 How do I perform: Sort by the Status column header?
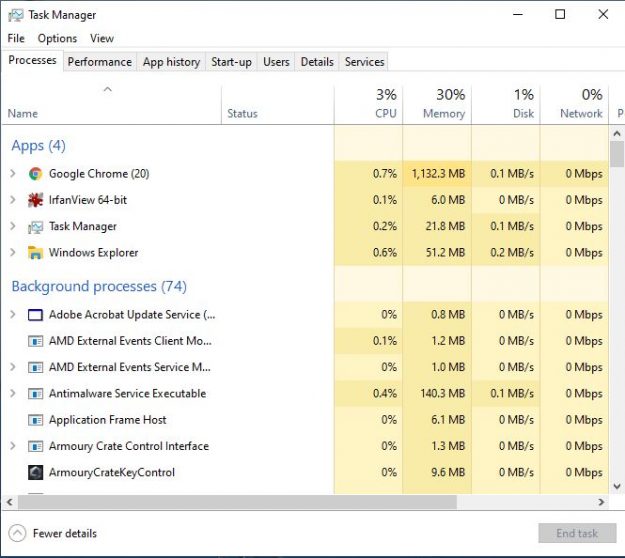click(277, 105)
